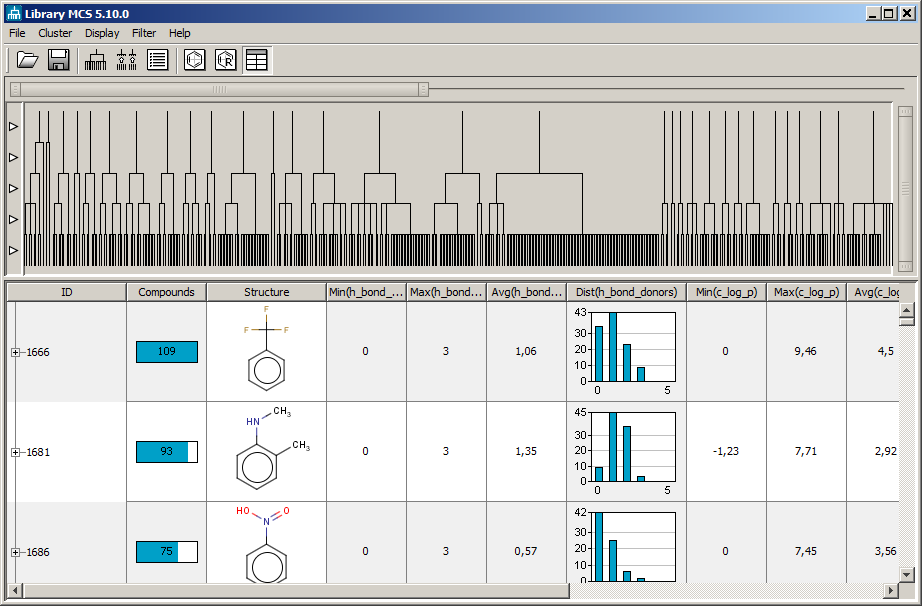Viewport: 922px width, 606px height.
Task: Select the topmost level triangle beside dendrogram
Action: pyautogui.click(x=12, y=125)
